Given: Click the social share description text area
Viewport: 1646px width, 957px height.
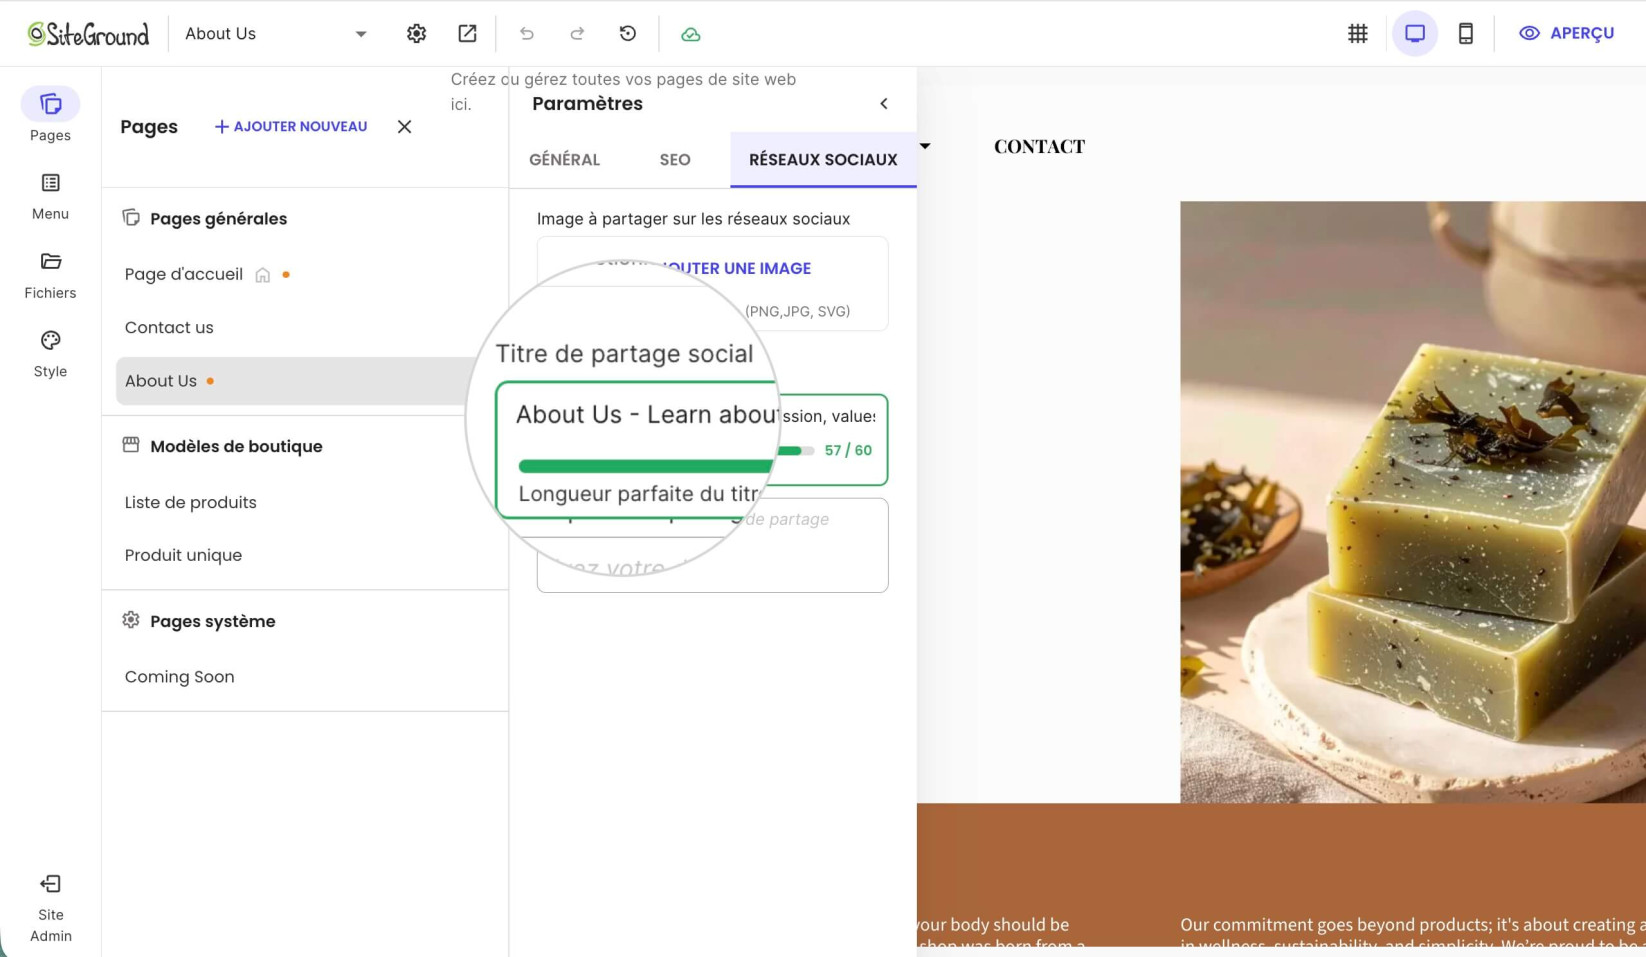Looking at the screenshot, I should click(x=712, y=546).
